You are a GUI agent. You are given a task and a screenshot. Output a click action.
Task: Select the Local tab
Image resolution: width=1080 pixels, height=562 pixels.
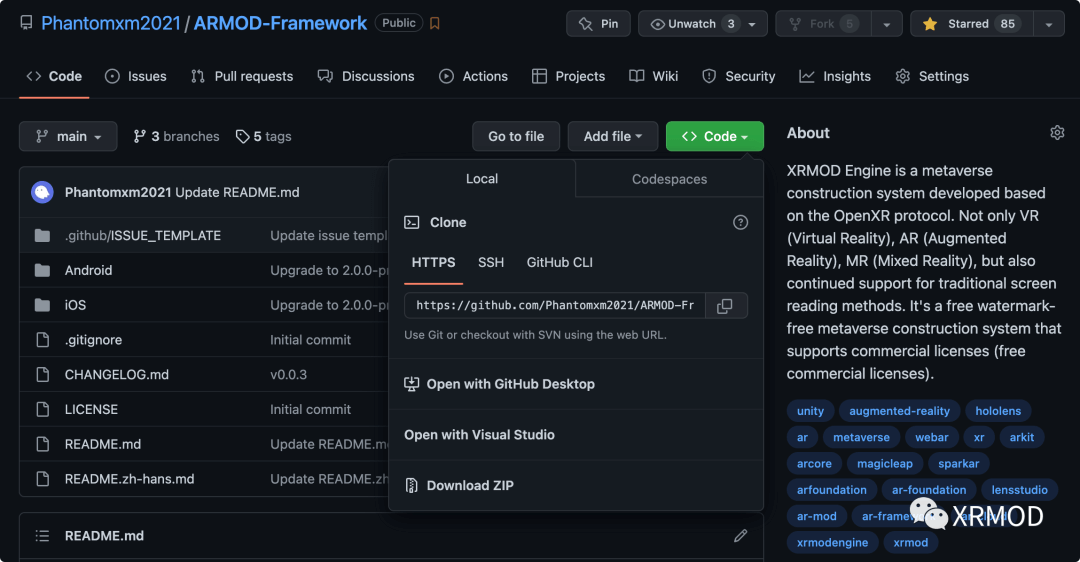pos(481,179)
